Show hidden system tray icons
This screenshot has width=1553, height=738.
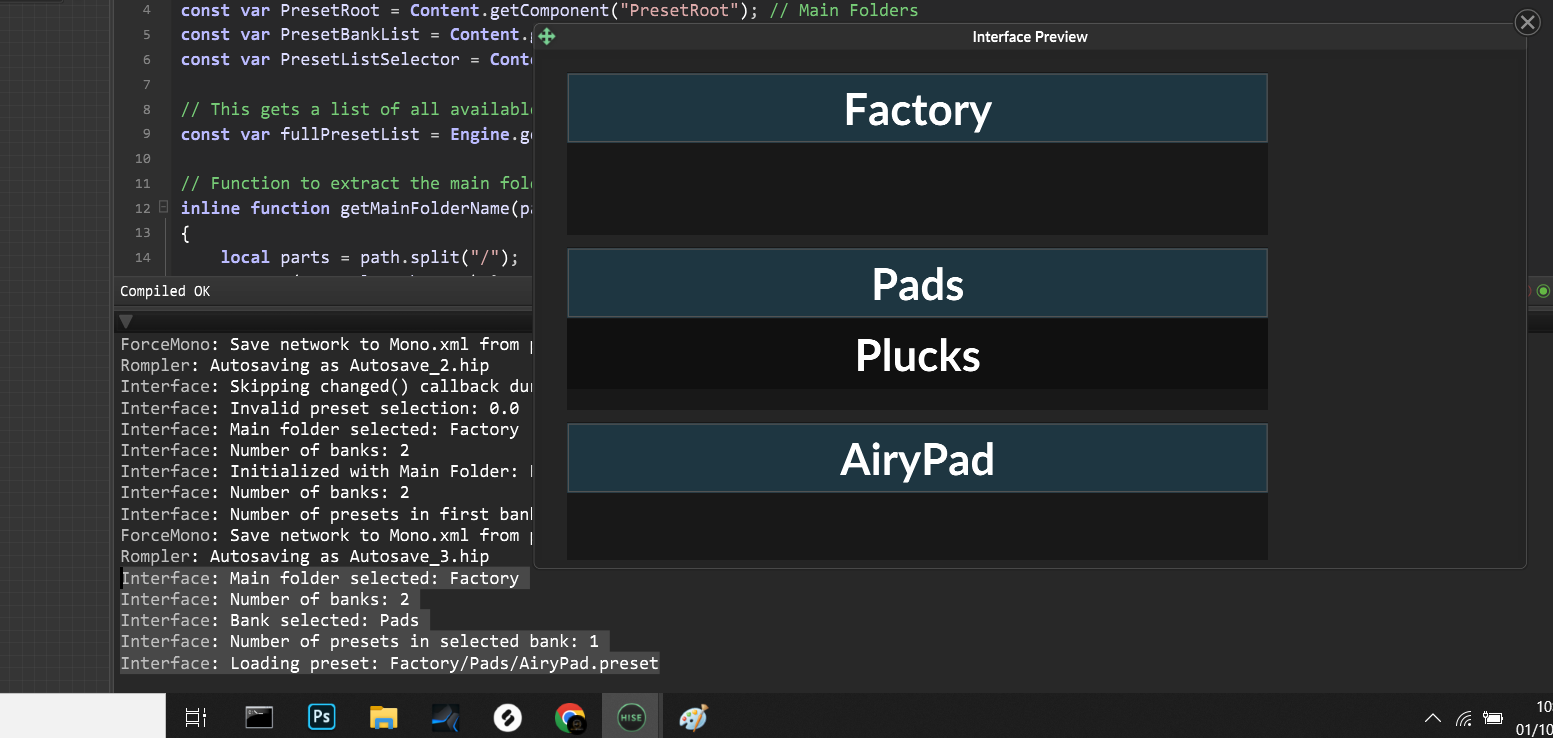(x=1433, y=717)
